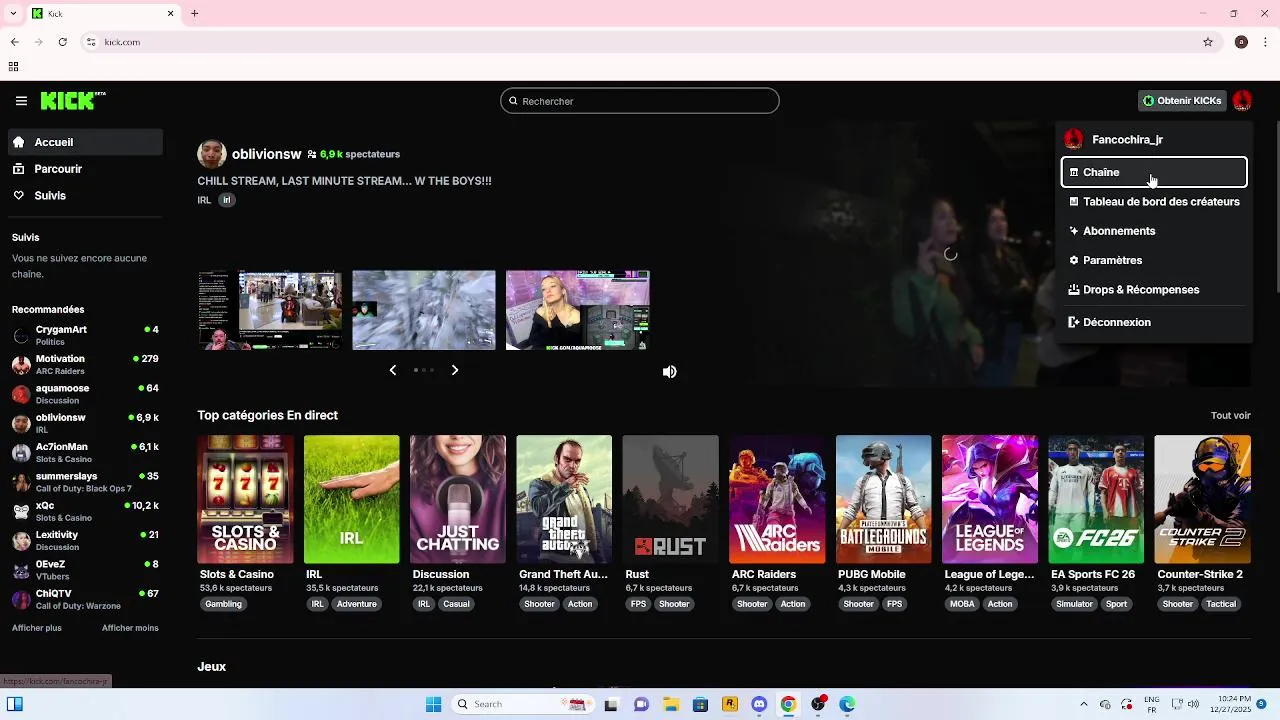Image resolution: width=1280 pixels, height=720 pixels.
Task: Mute the featured stream volume
Action: click(x=670, y=372)
